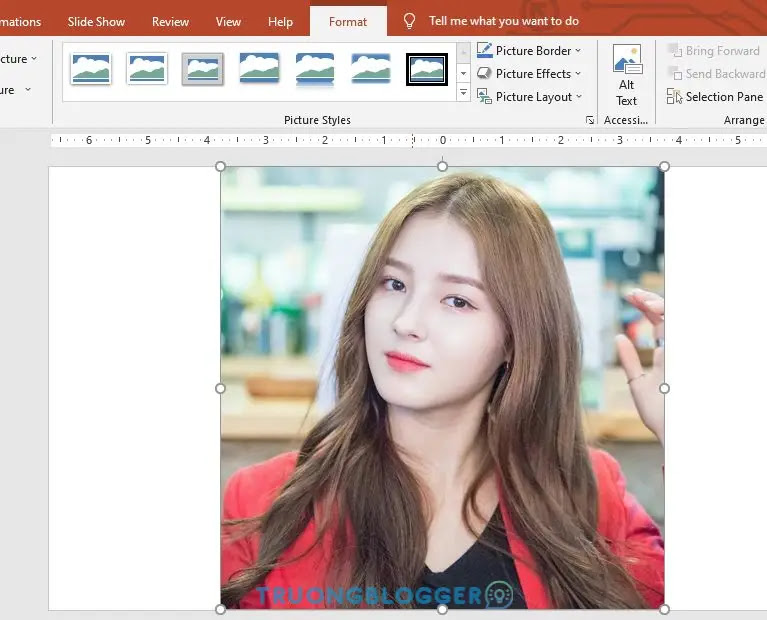The height and width of the screenshot is (620, 767).
Task: Apply the third picture style with gray frame
Action: [x=203, y=69]
